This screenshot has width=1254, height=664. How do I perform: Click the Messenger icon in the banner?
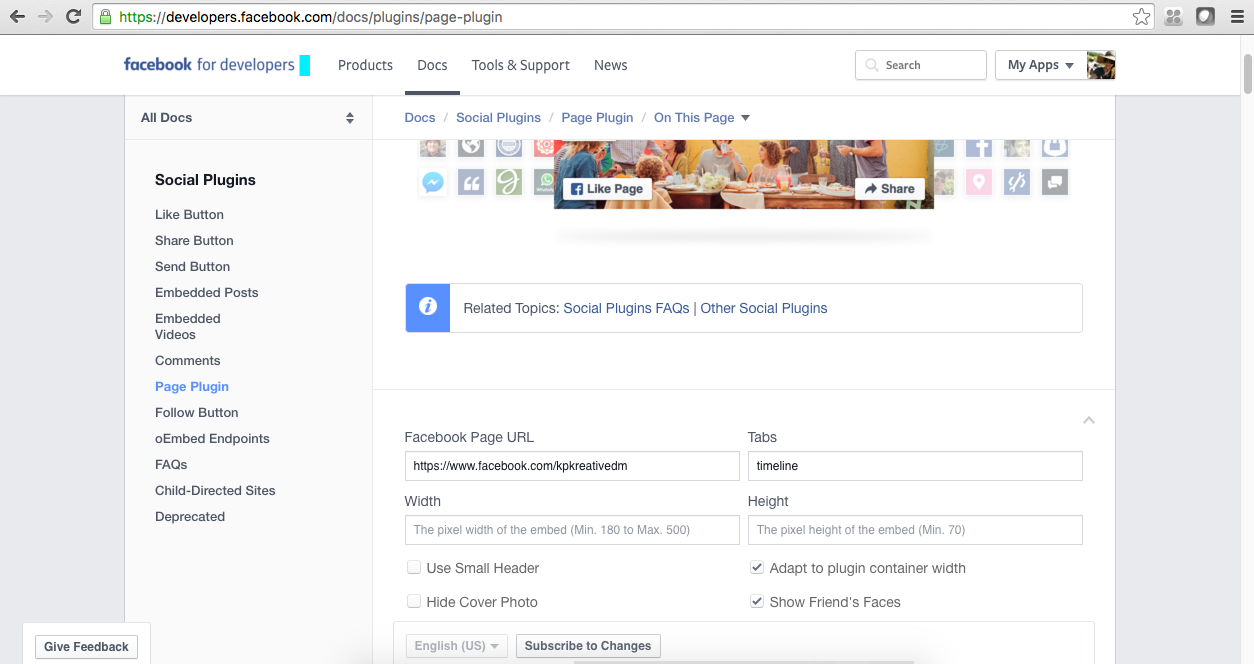(433, 183)
